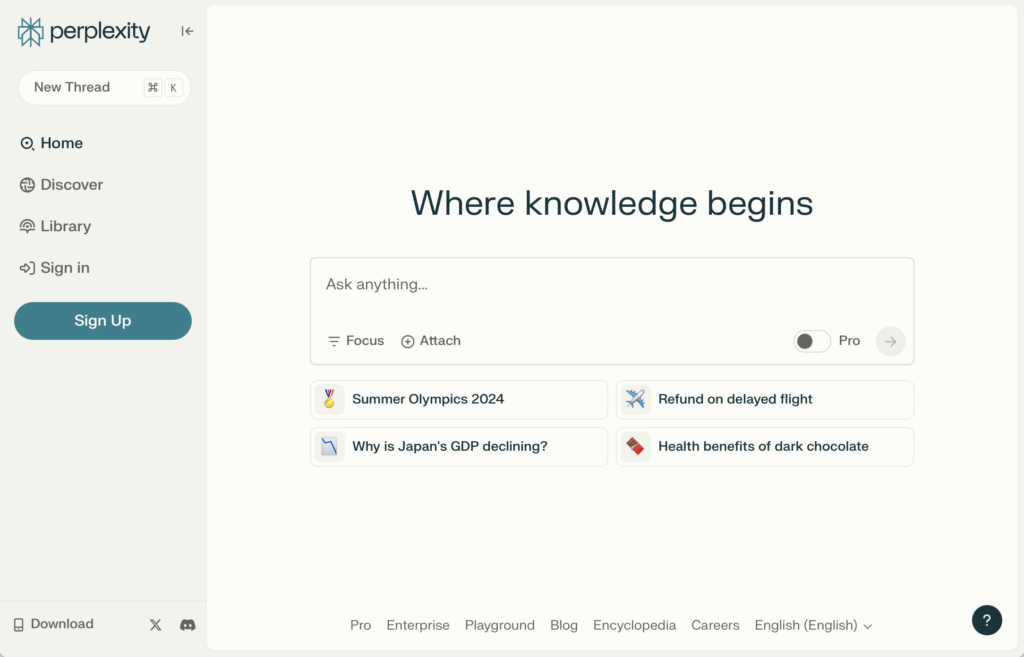This screenshot has width=1024, height=657.
Task: Open the help question mark button
Action: 987,620
